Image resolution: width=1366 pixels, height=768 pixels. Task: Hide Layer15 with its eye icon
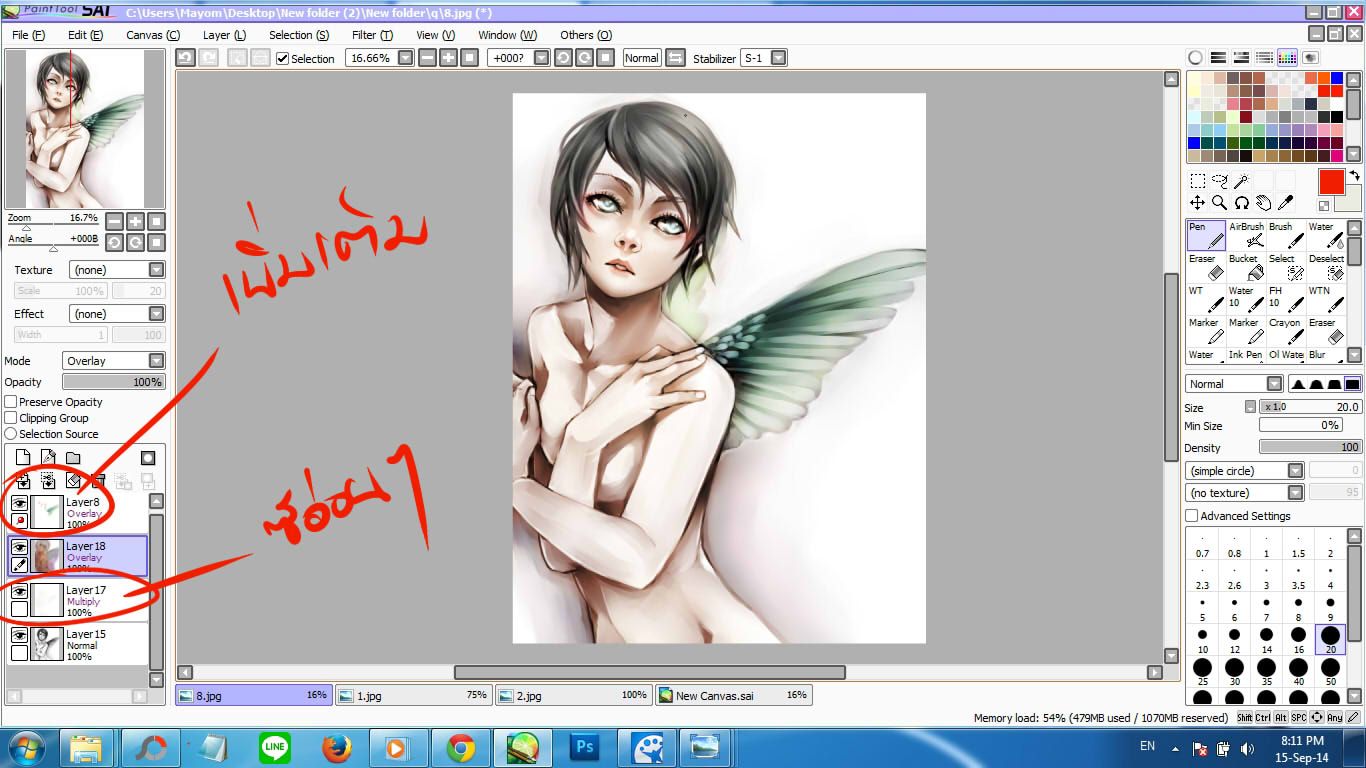tap(19, 635)
